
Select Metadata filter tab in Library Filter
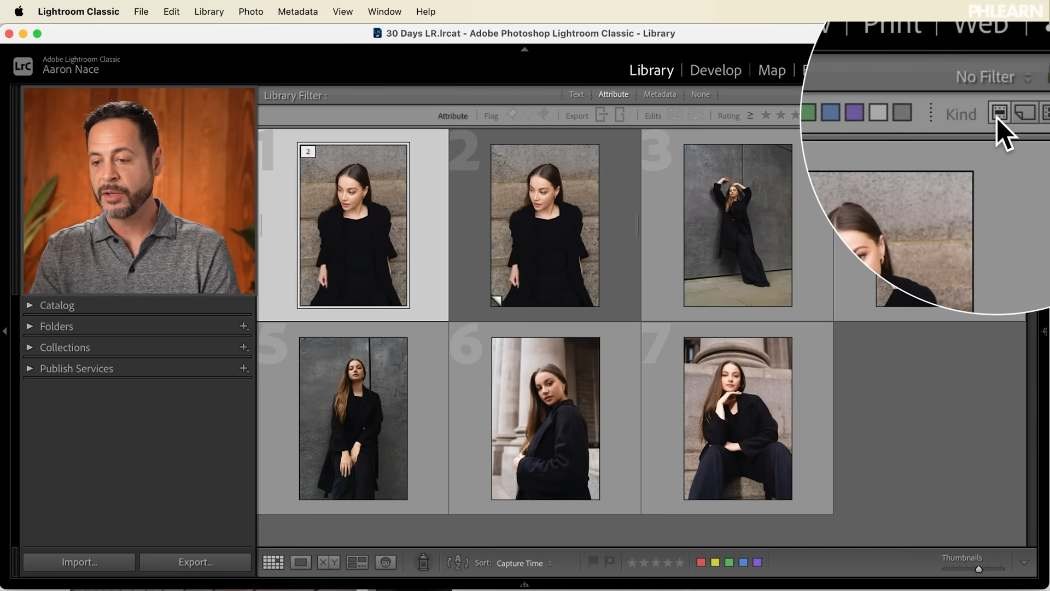[660, 94]
